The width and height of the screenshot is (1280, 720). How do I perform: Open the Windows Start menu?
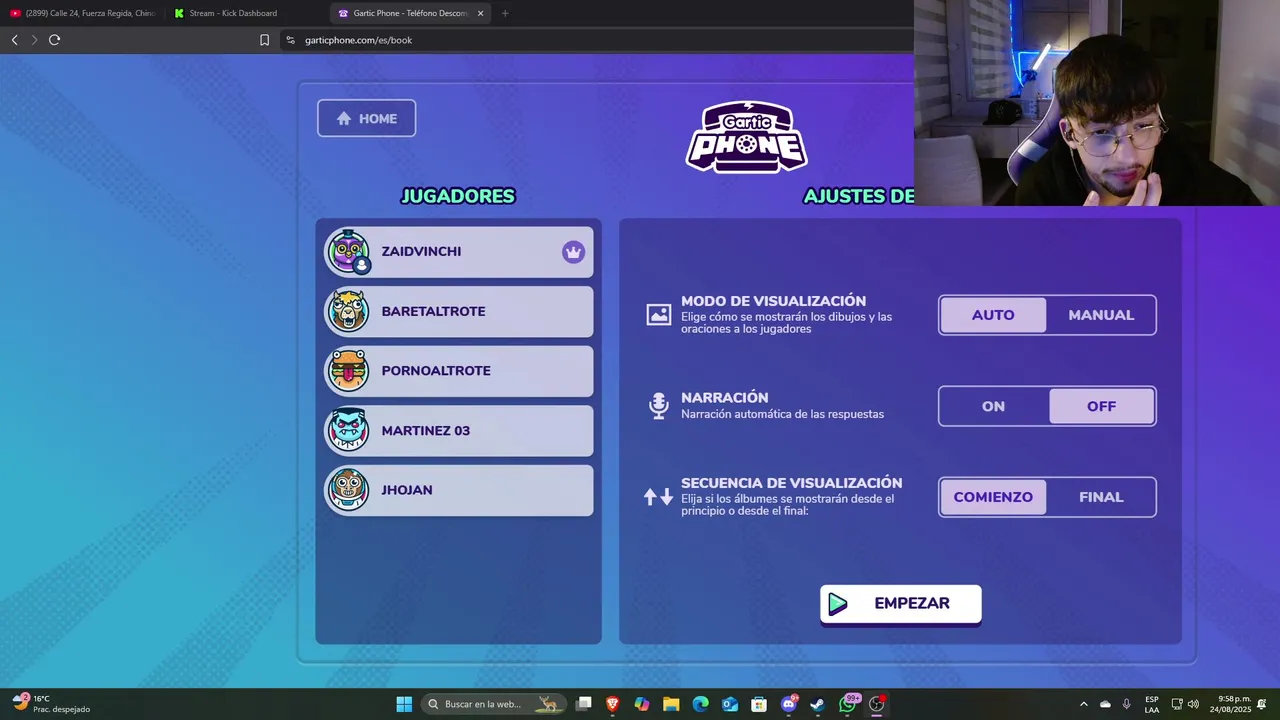coord(404,704)
